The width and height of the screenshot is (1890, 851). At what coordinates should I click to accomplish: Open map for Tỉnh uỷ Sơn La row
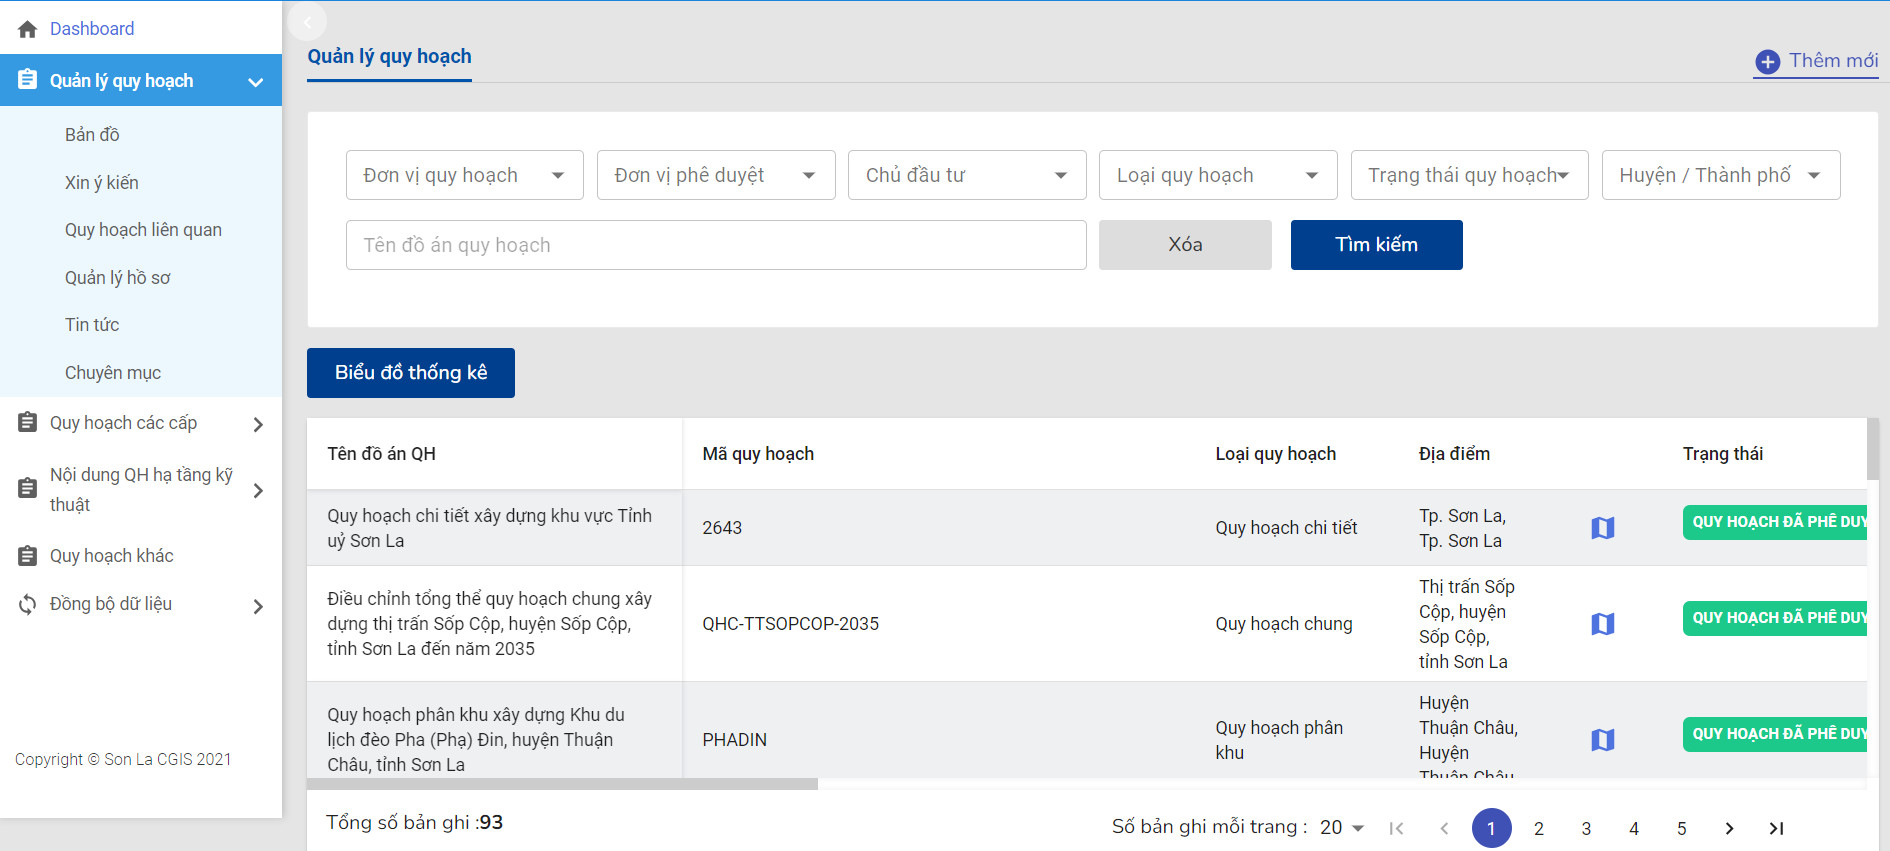pyautogui.click(x=1602, y=528)
